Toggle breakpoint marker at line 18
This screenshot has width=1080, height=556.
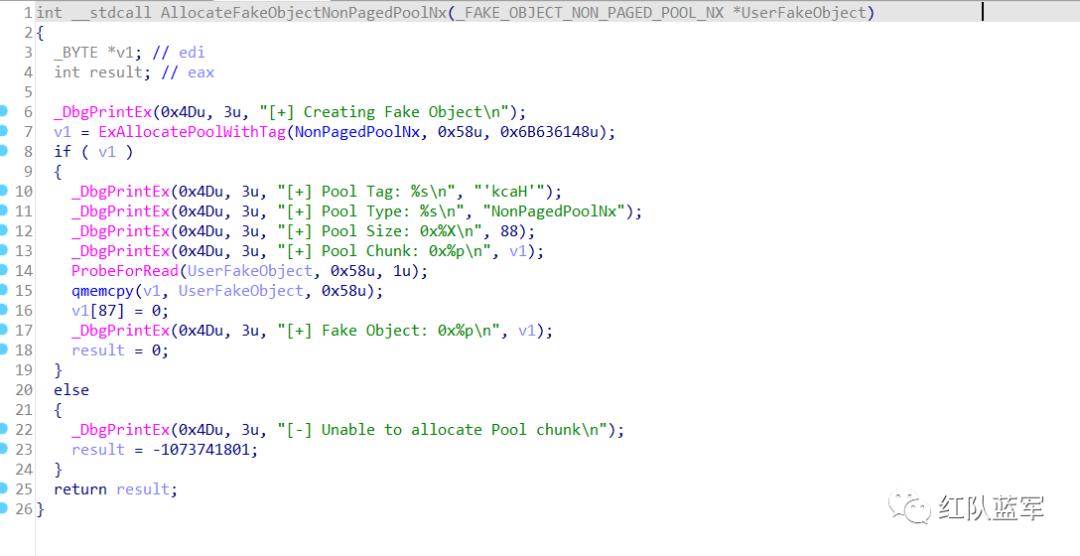coord(4,350)
